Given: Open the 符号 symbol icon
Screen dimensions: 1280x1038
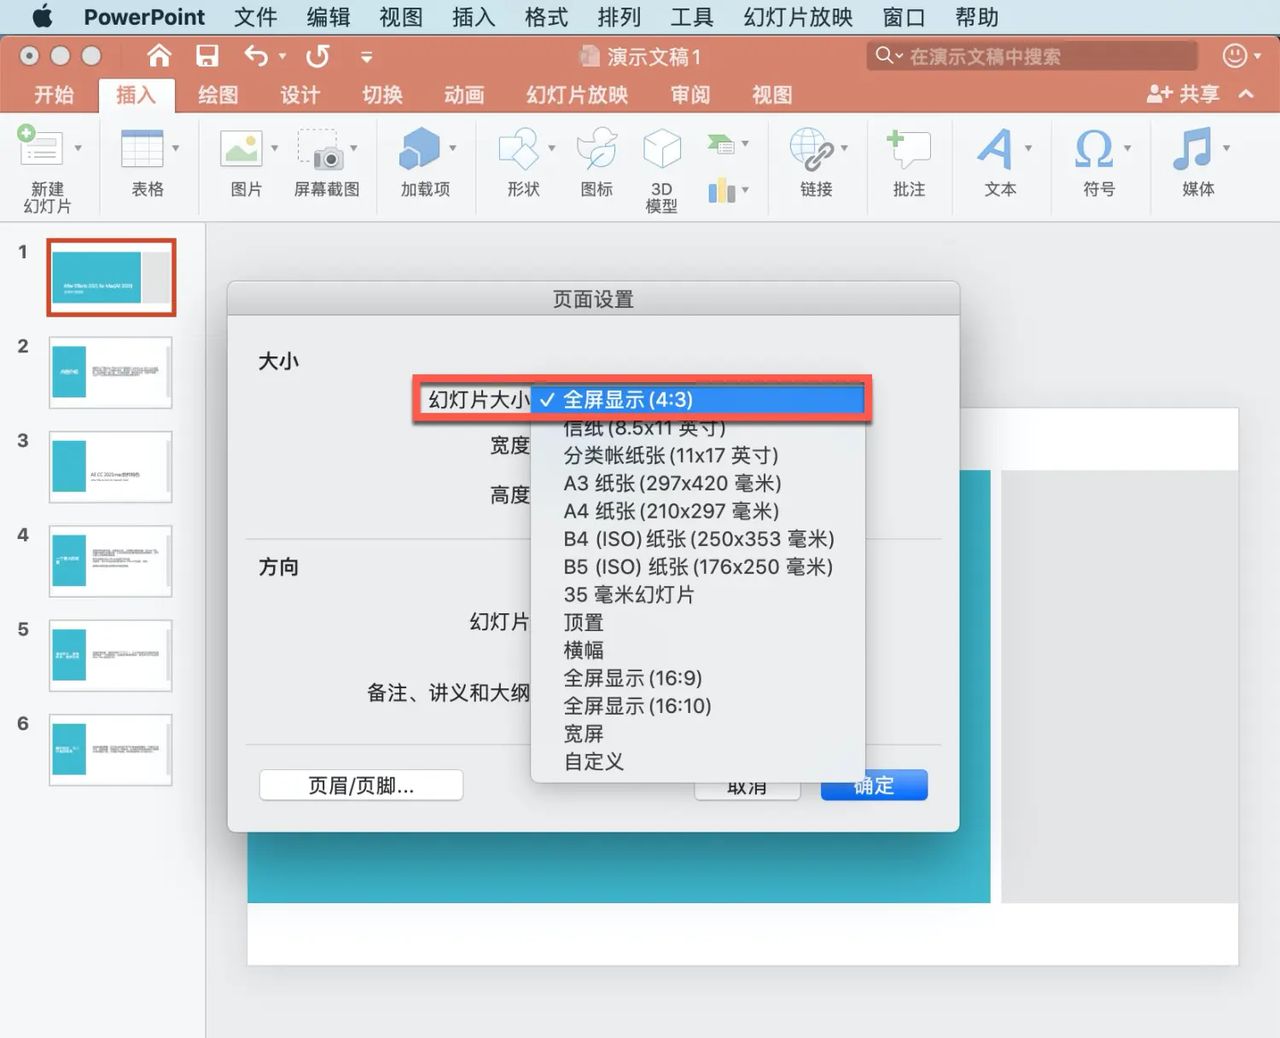Looking at the screenshot, I should click(1094, 148).
